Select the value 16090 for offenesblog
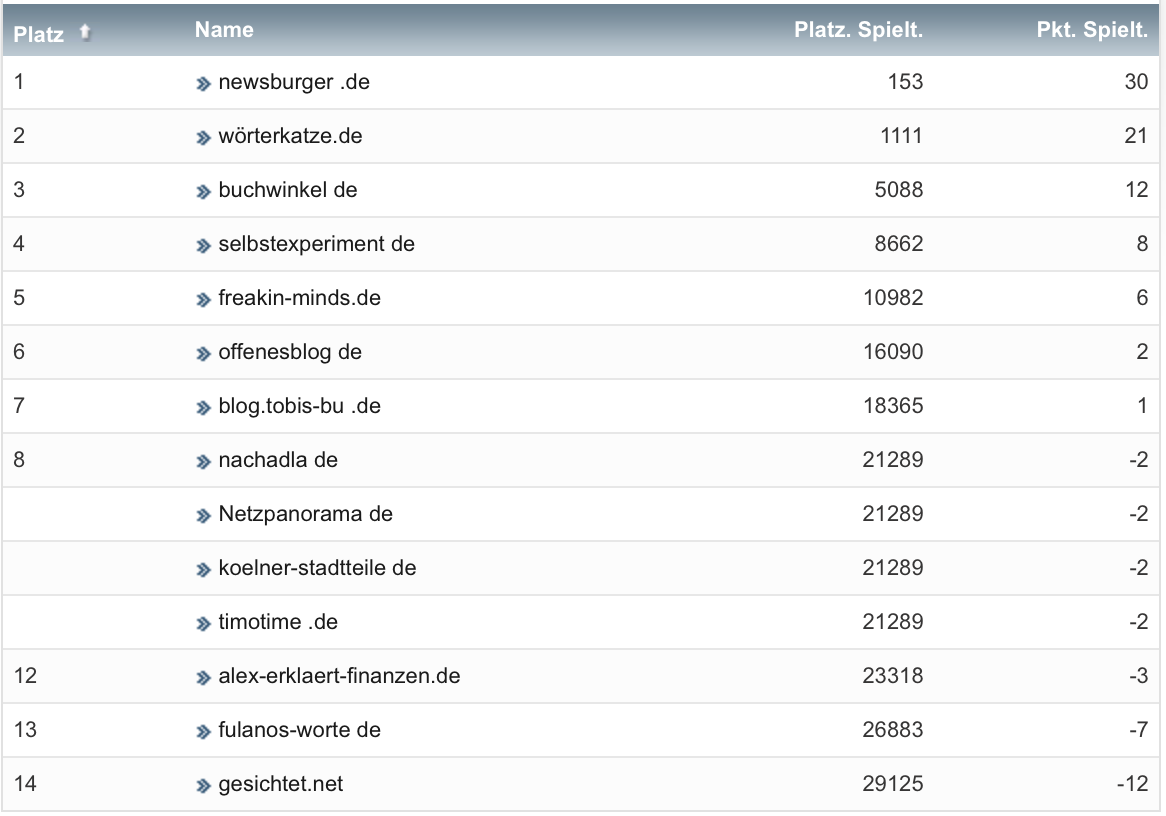This screenshot has width=1166, height=816. [x=893, y=352]
